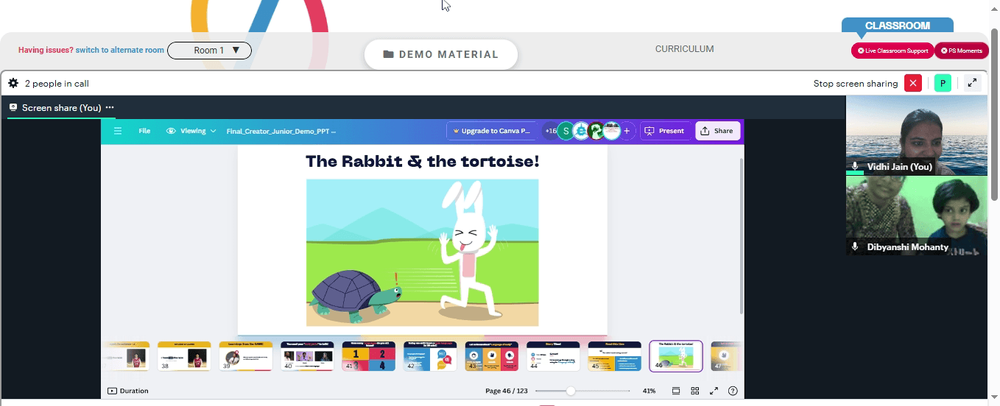Toggle thumbnail strip view icon

coord(676,391)
